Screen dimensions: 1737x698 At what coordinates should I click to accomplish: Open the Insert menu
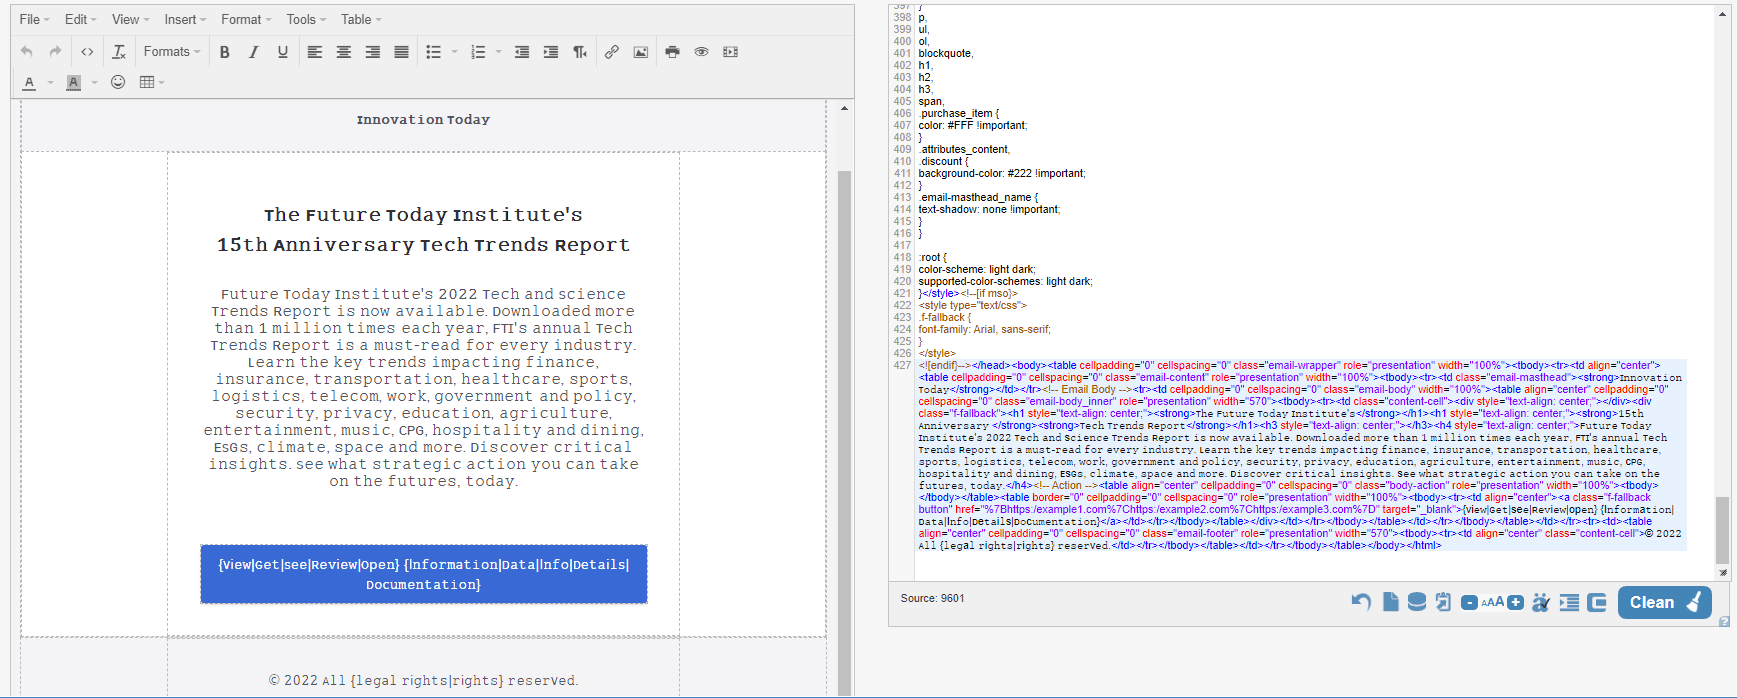[185, 19]
